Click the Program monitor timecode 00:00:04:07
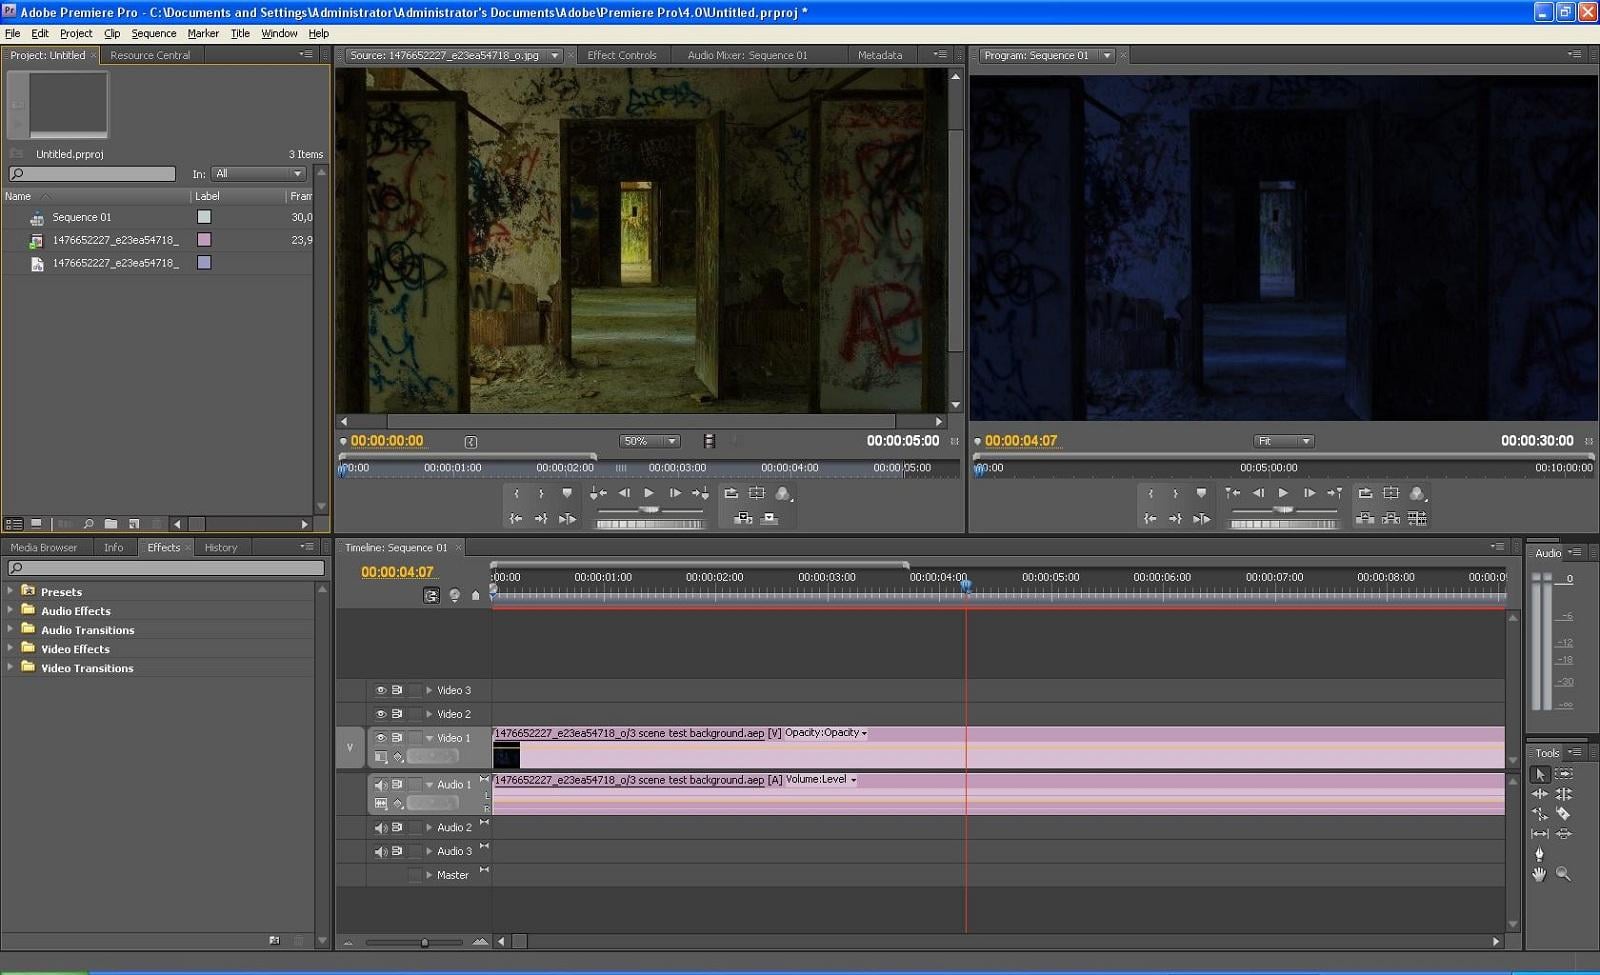 [x=1020, y=441]
